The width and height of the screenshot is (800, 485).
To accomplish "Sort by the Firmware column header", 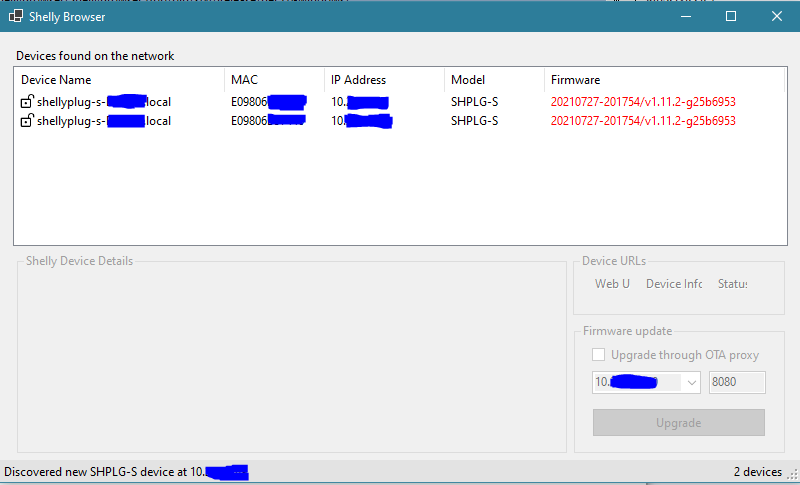I will click(x=664, y=80).
